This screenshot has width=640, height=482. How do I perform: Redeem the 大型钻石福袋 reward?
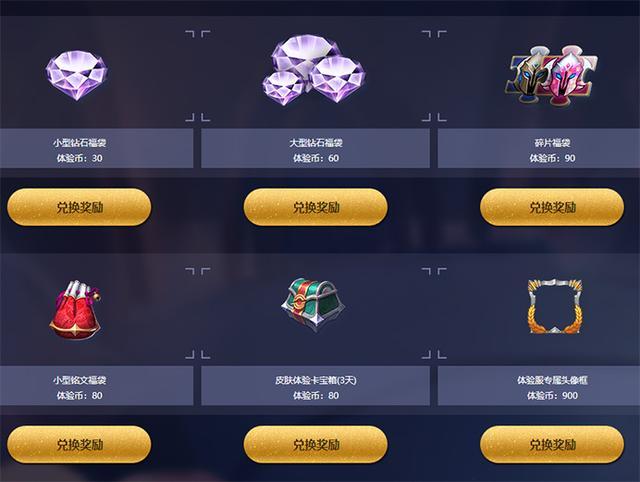point(316,207)
